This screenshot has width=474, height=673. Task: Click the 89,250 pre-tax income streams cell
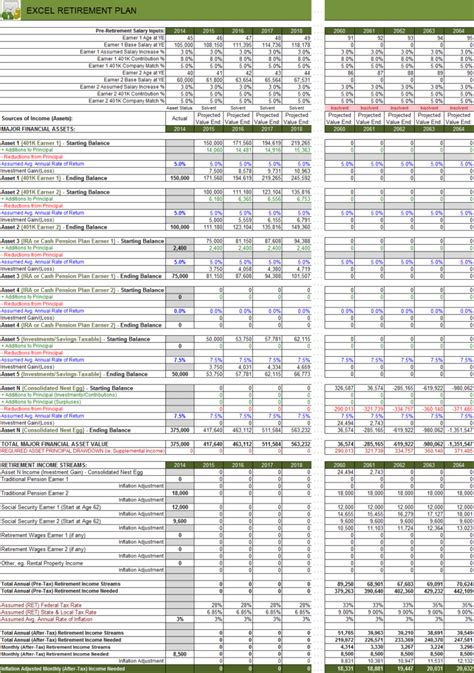[340, 584]
